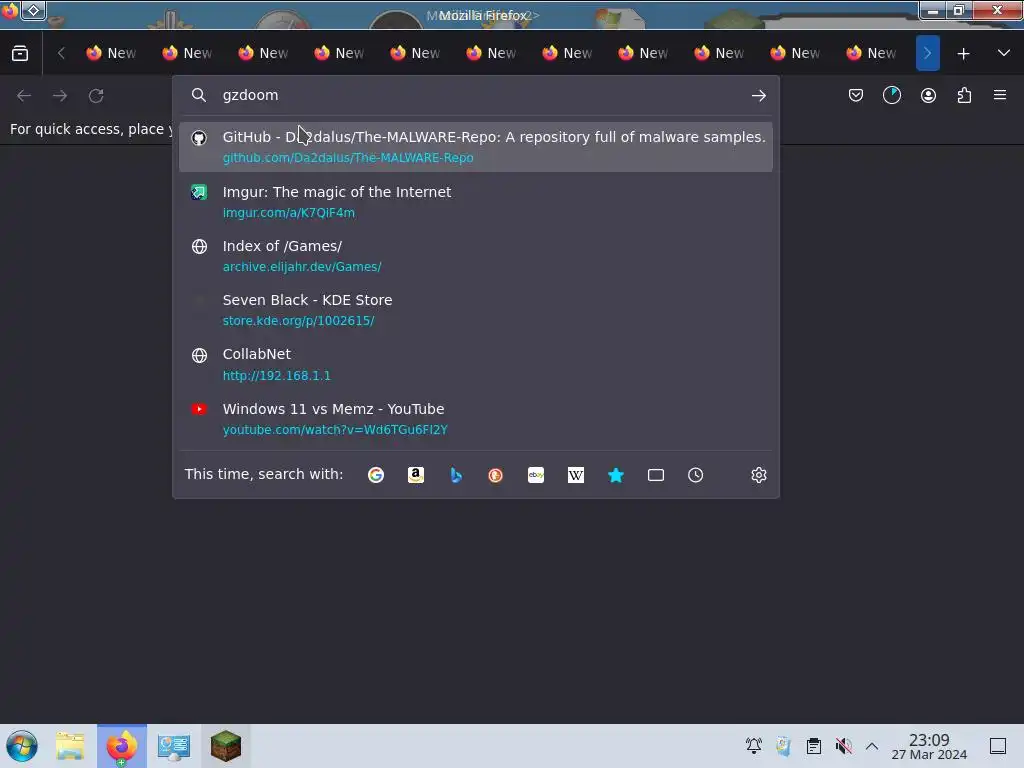Viewport: 1024px width, 768px height.
Task: Search this time with Wikipedia
Action: (x=575, y=475)
